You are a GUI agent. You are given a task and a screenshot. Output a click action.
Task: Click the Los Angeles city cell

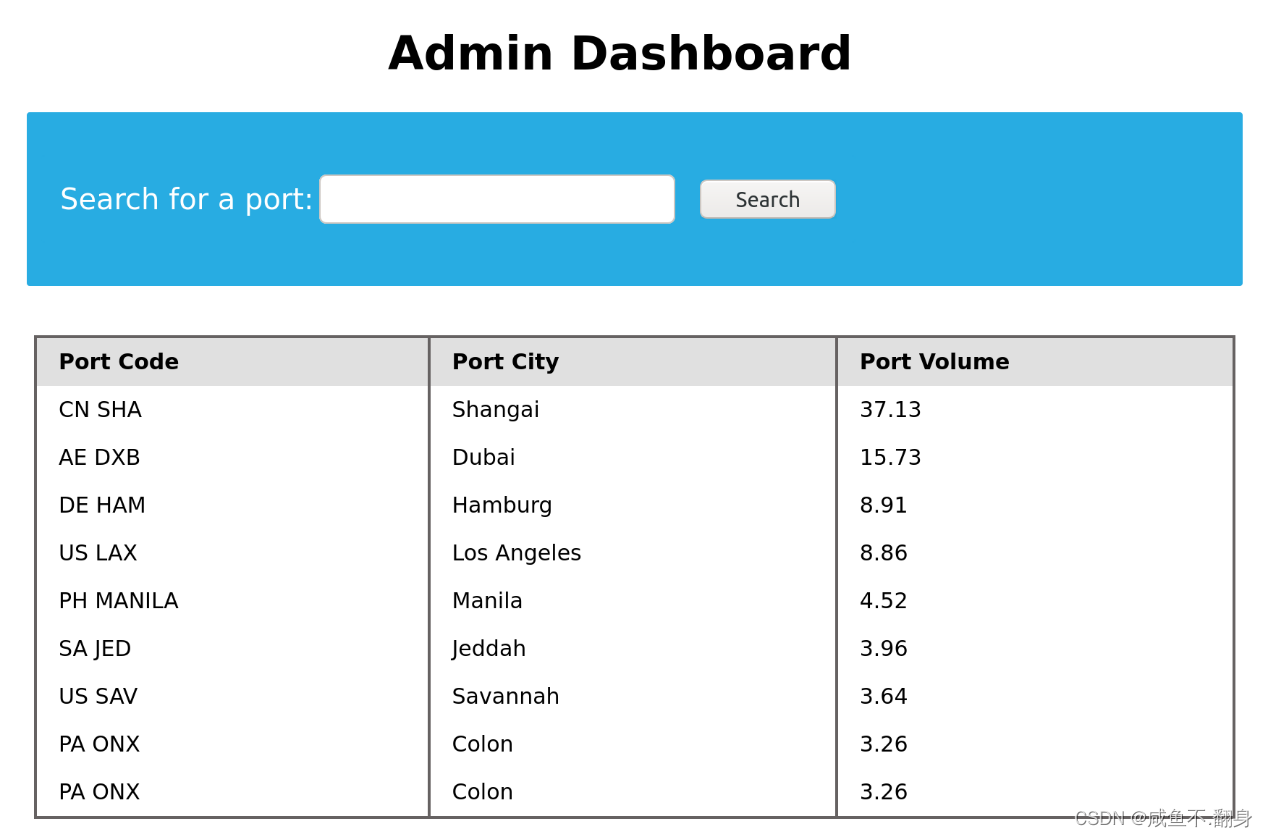(x=516, y=554)
